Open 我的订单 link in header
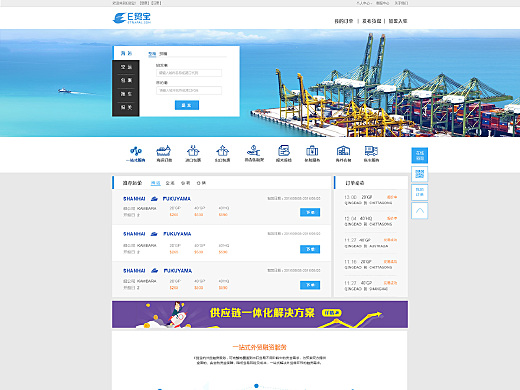This screenshot has height=390, width=520. pos(344,21)
